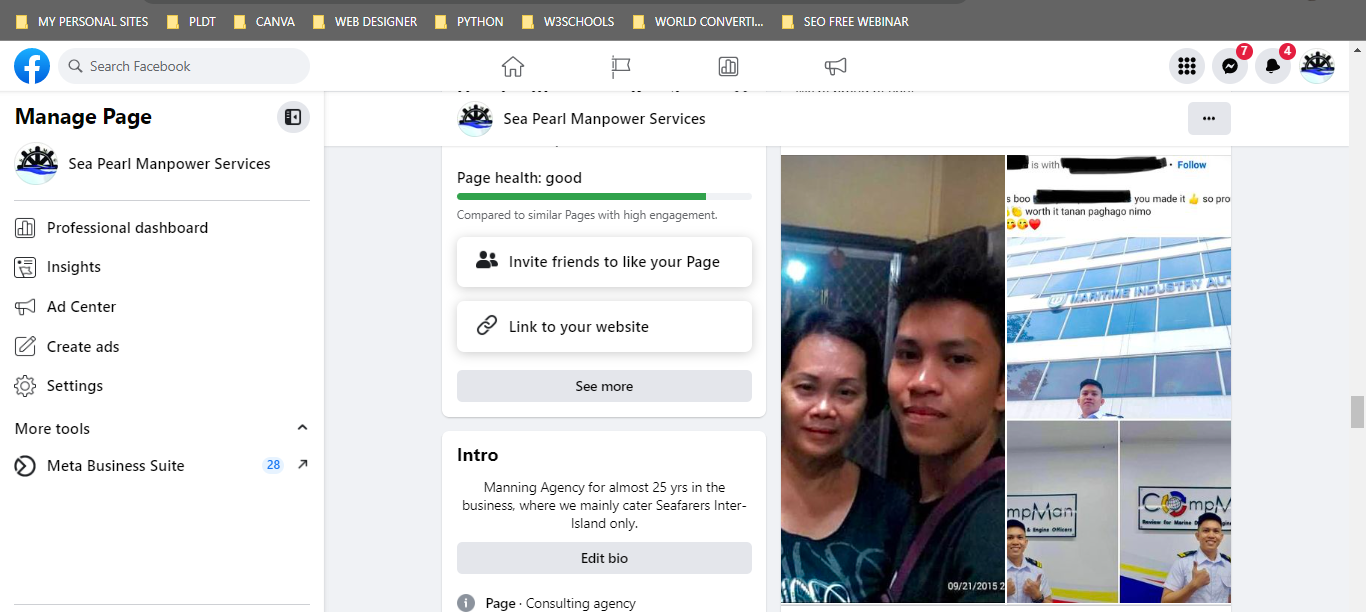Open SEO FREE WEBINAR bookmark folder
1366x612 pixels.
[x=845, y=21]
